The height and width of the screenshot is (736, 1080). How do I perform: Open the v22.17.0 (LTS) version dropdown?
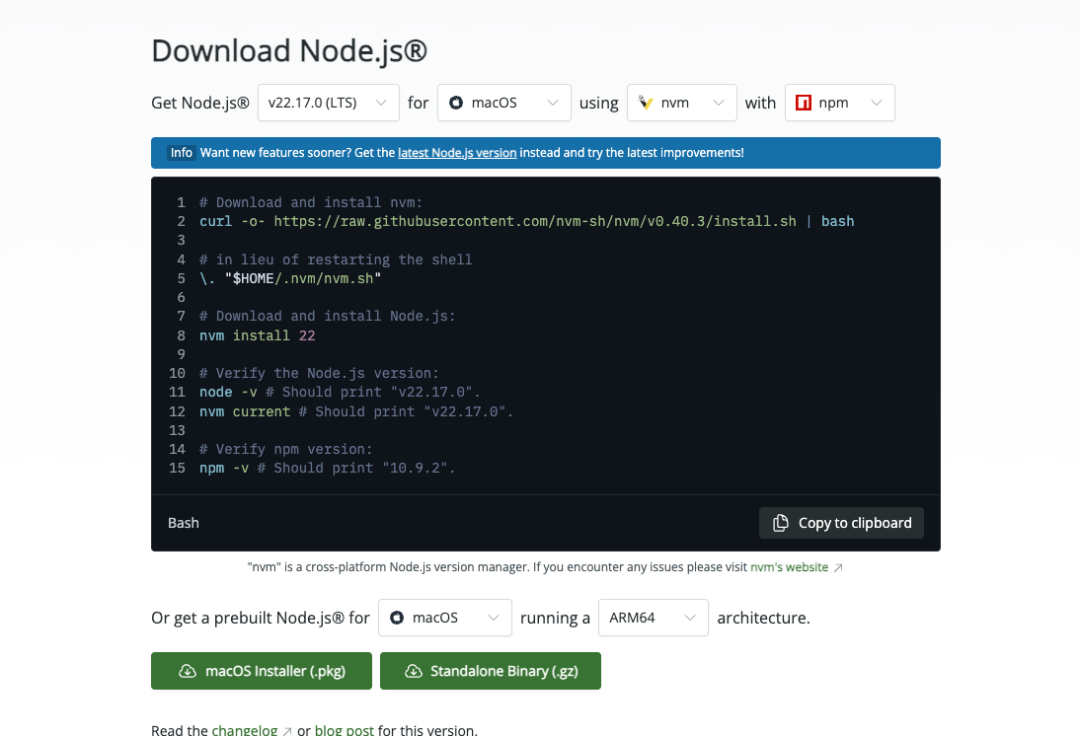pos(329,103)
